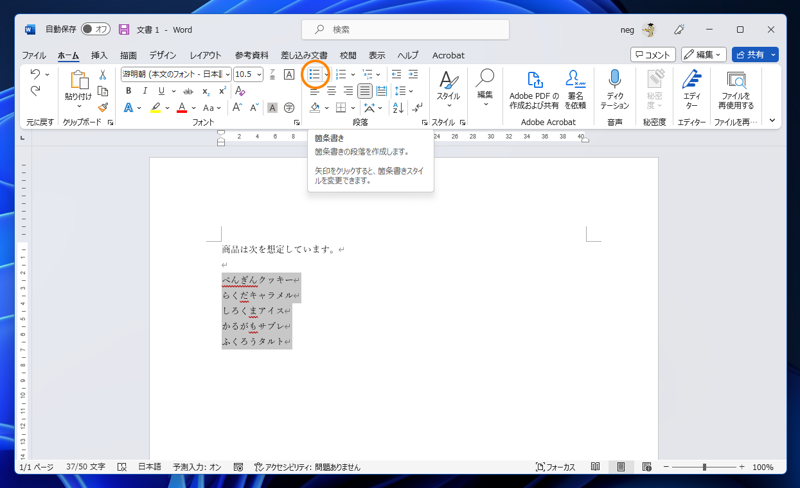The image size is (800, 488).
Task: Click the Increase Indent icon
Action: coord(413,75)
